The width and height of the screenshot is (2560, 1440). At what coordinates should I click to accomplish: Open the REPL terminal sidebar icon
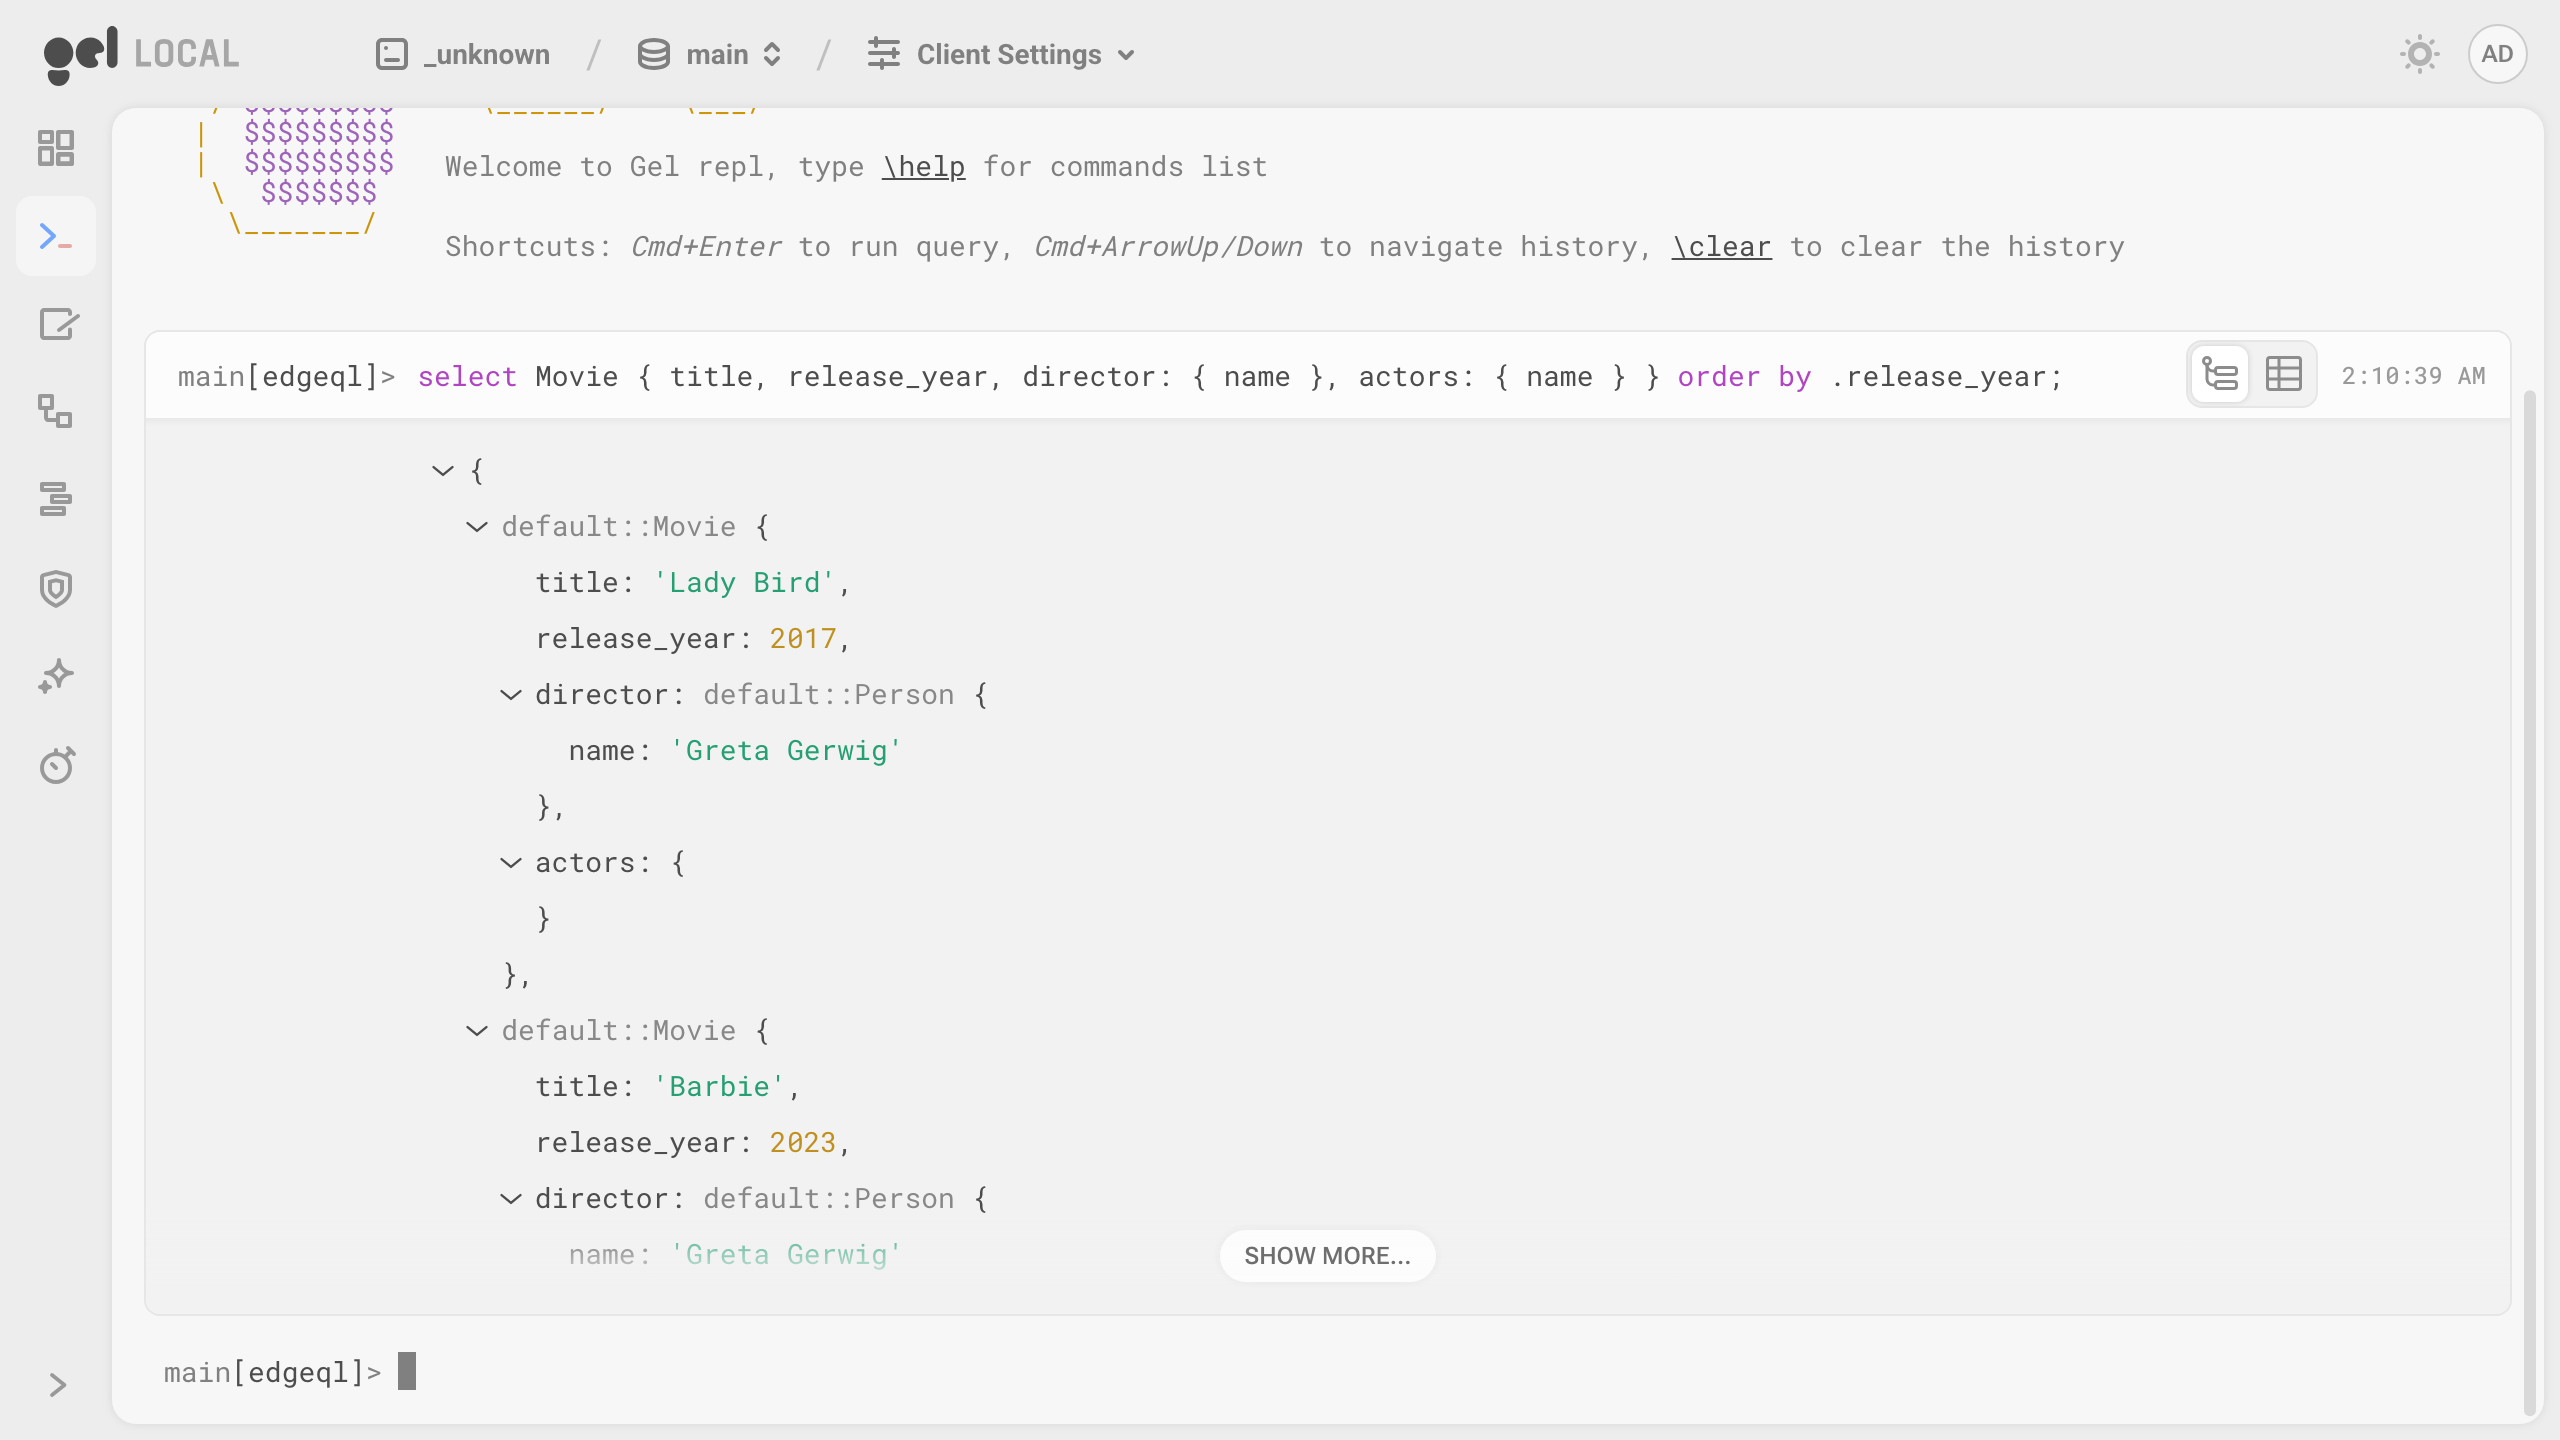[x=56, y=237]
